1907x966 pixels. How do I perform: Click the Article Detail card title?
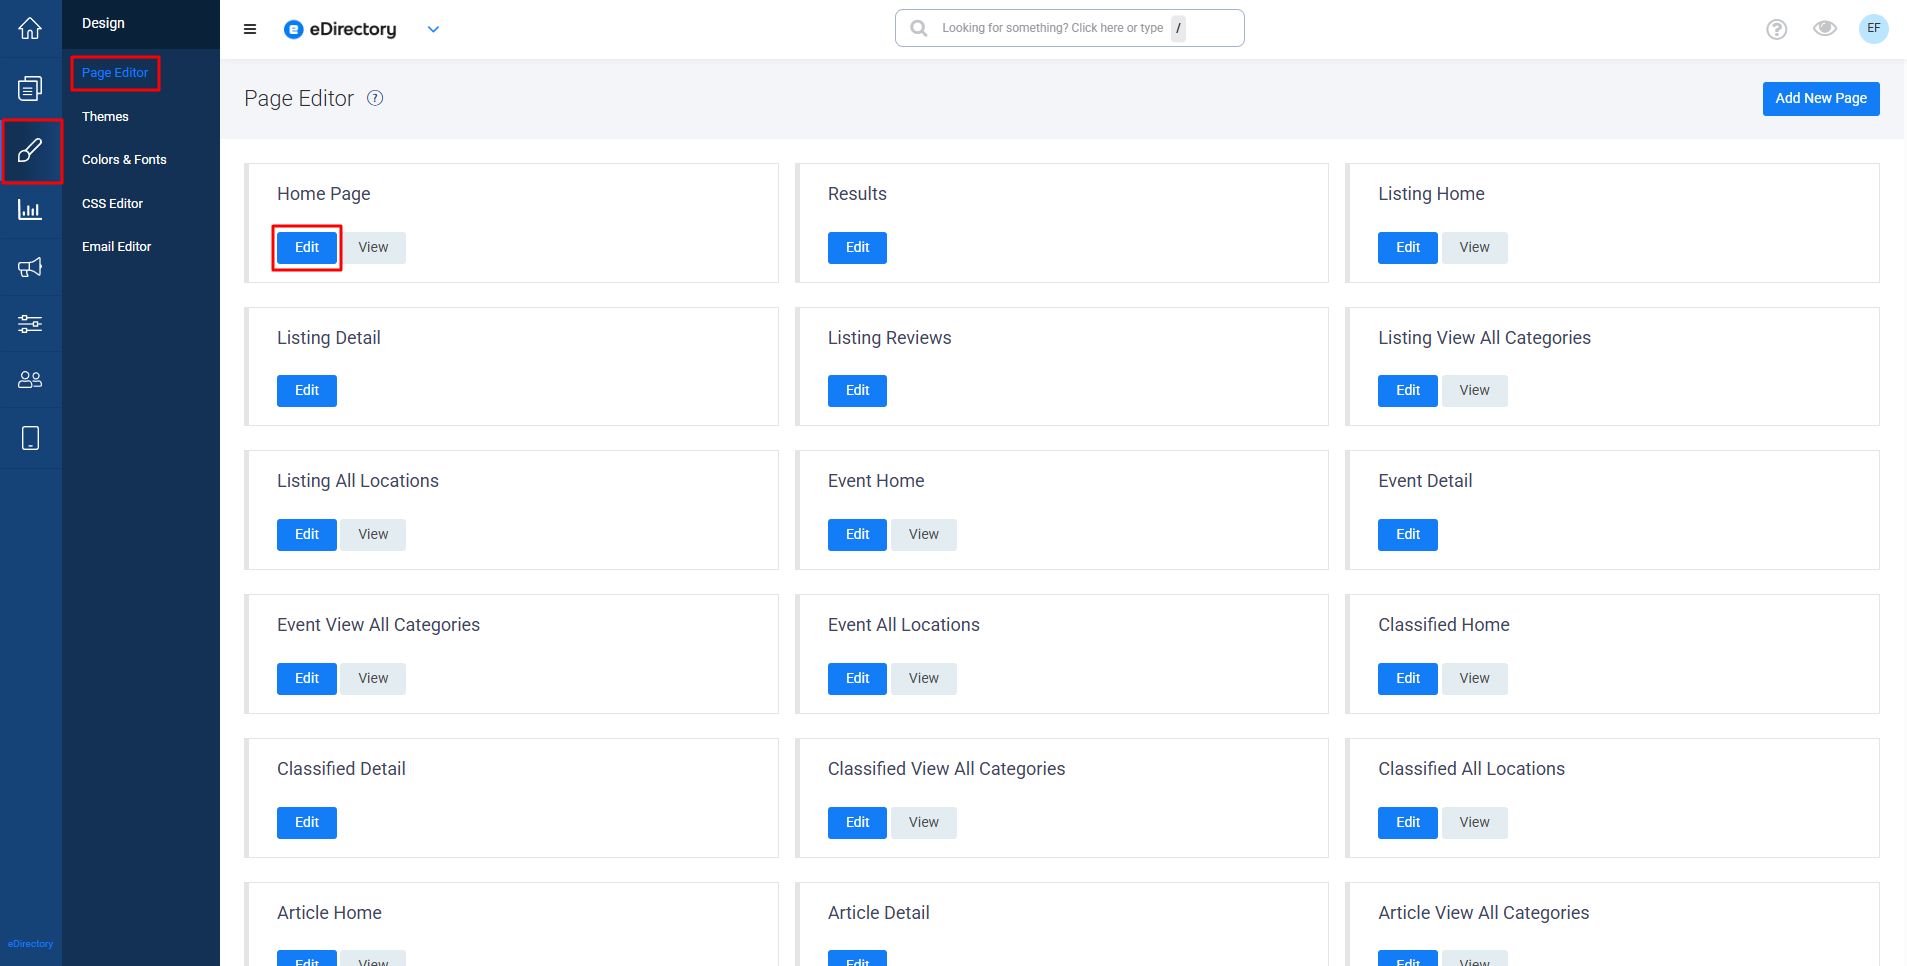pyautogui.click(x=878, y=913)
